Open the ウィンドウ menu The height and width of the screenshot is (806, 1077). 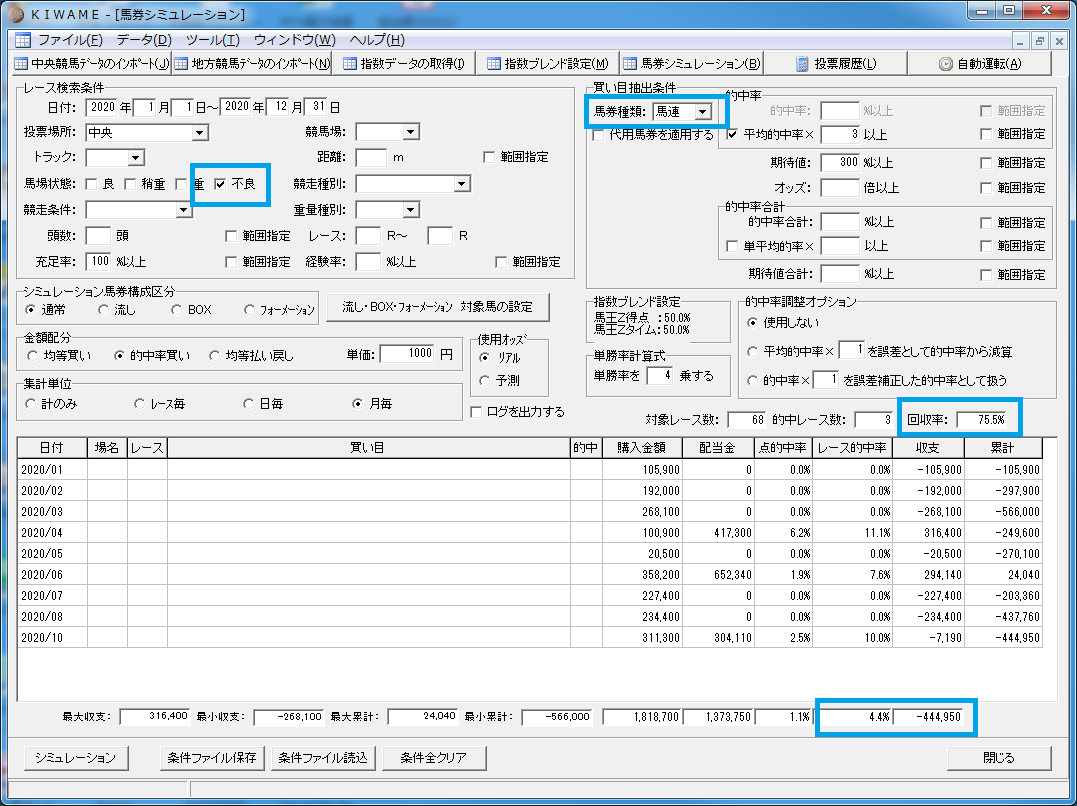click(295, 40)
